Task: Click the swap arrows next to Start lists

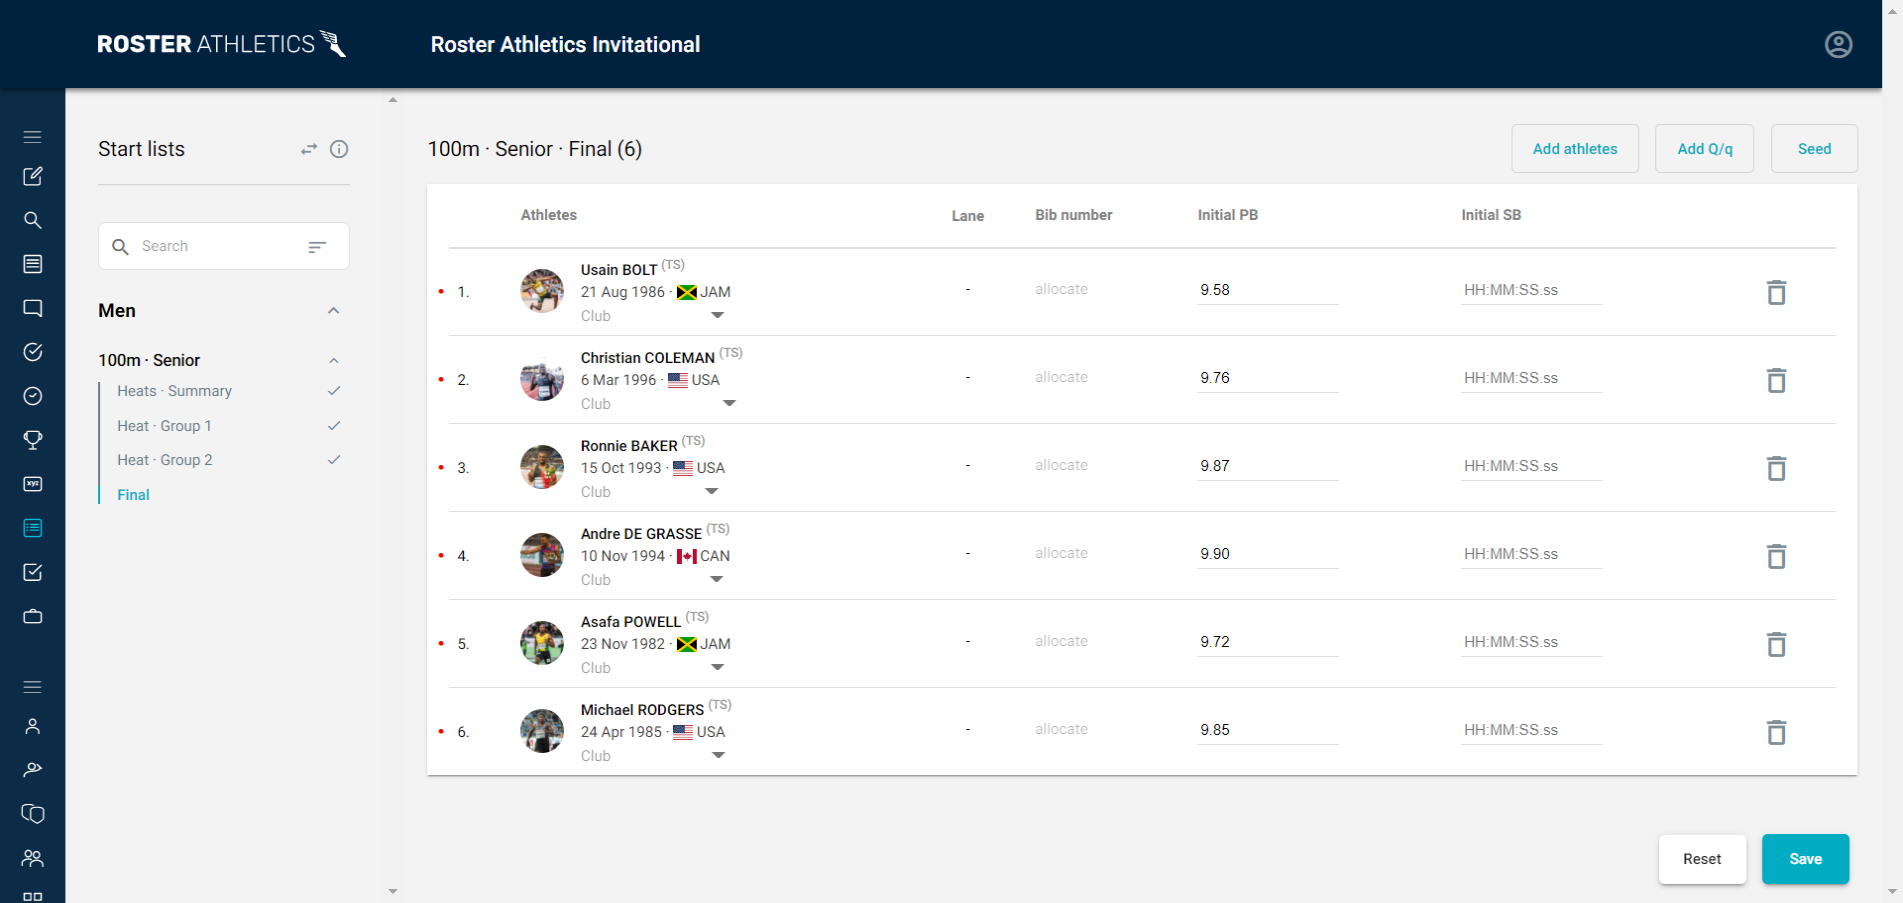Action: coord(308,149)
